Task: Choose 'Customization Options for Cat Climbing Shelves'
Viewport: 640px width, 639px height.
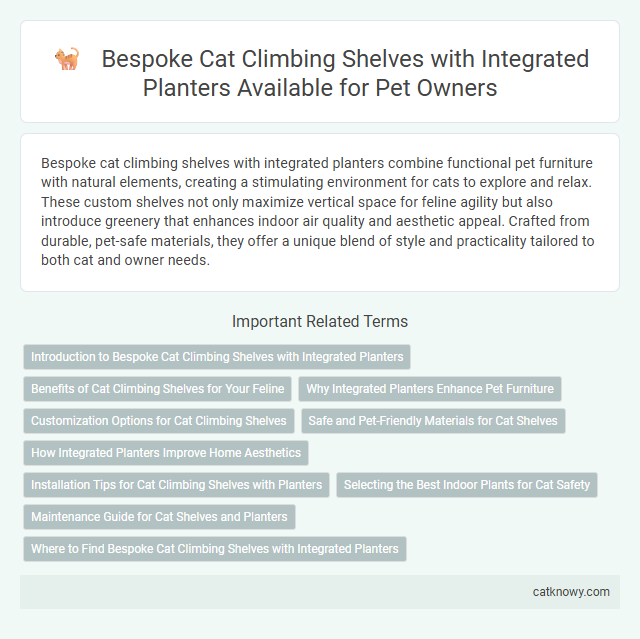Action: pos(159,421)
